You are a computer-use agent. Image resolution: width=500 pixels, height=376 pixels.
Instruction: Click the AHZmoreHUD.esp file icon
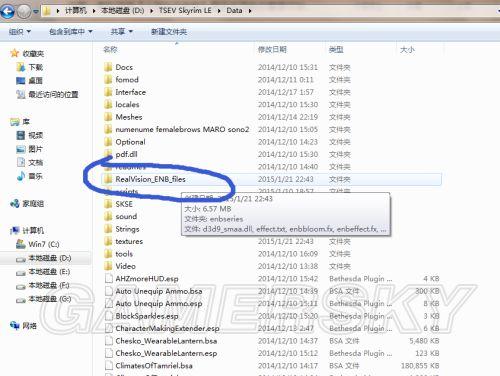(108, 278)
